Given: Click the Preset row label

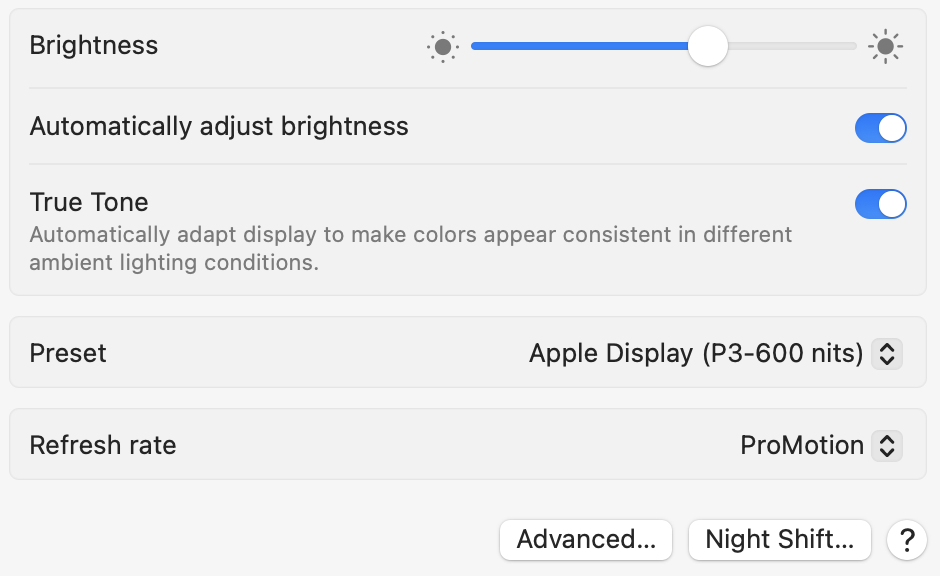Looking at the screenshot, I should click(68, 353).
